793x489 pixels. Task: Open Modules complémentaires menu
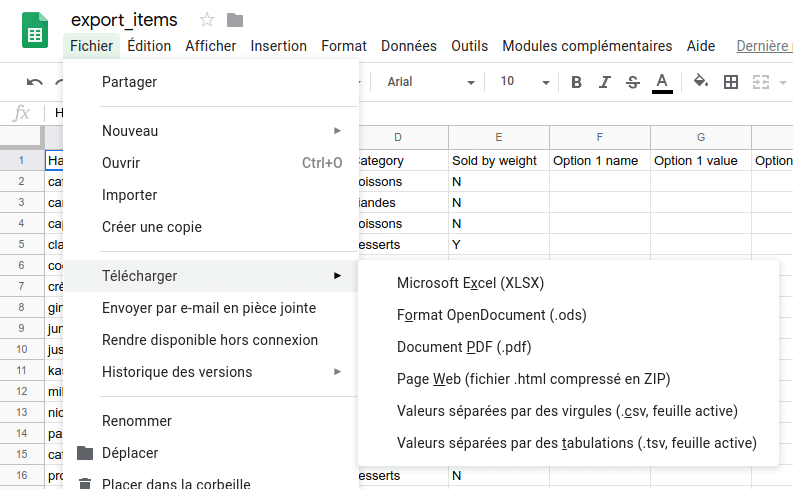587,46
